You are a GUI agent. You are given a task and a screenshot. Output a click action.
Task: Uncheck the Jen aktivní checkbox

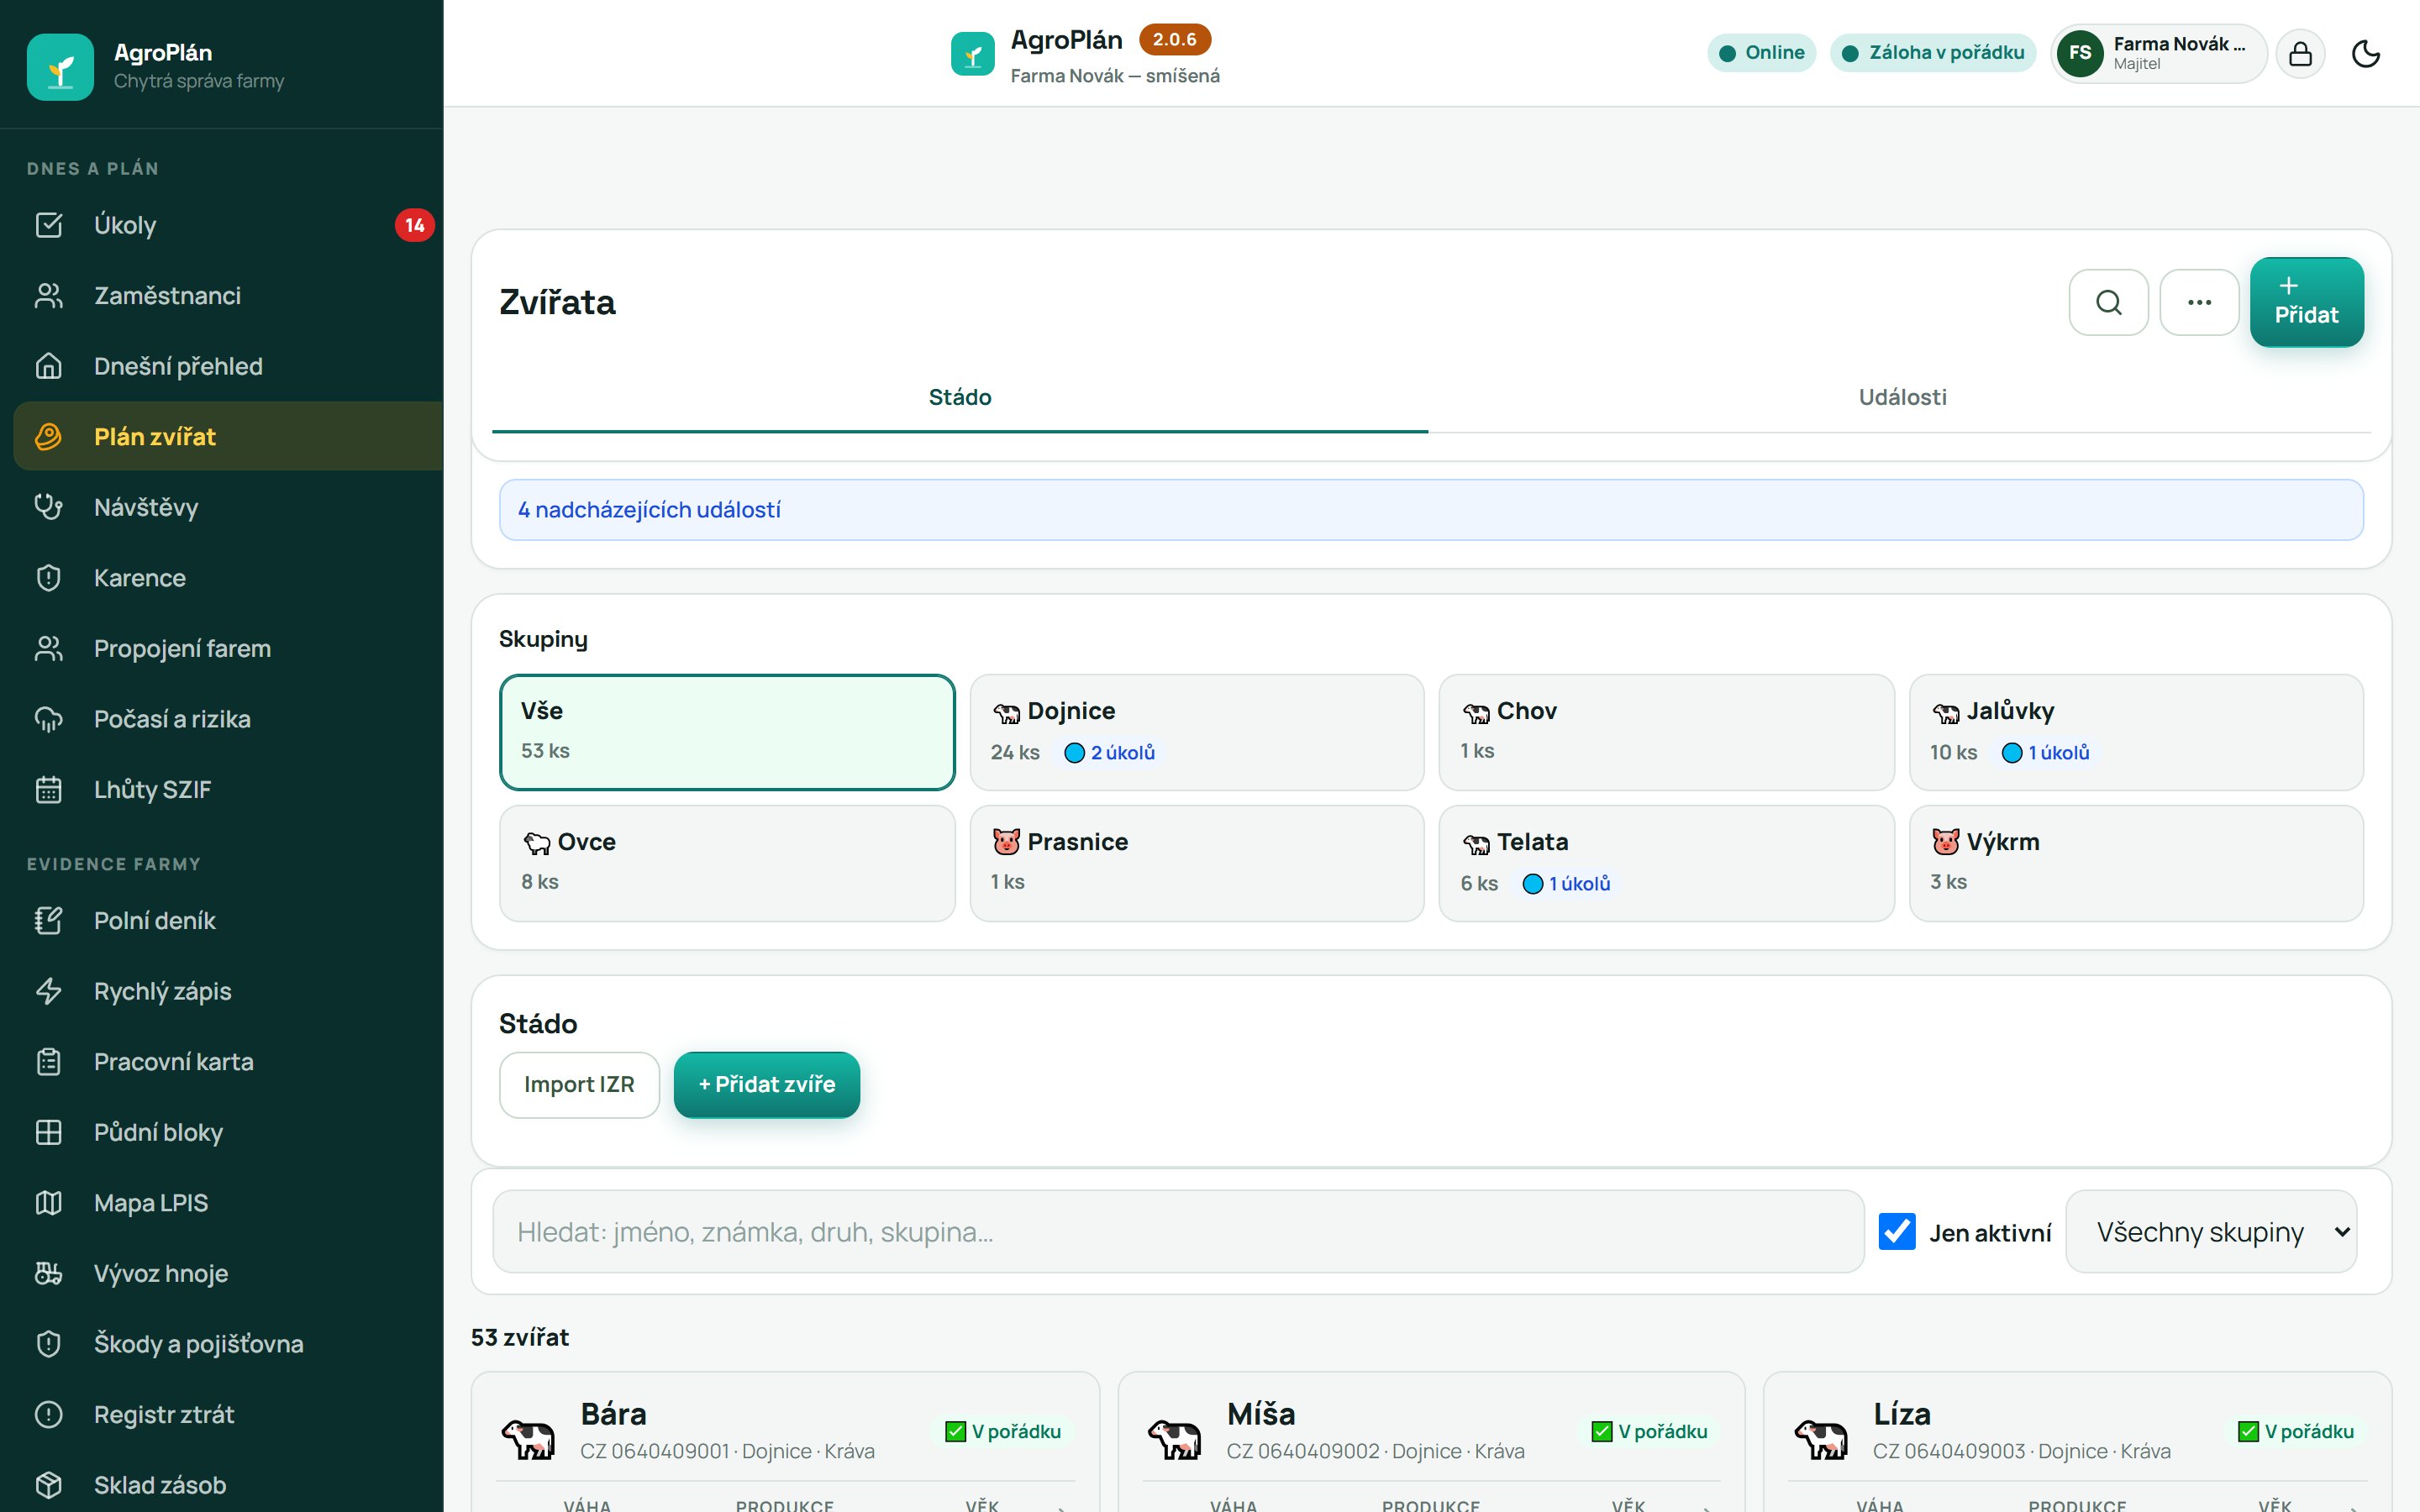[x=1897, y=1232]
